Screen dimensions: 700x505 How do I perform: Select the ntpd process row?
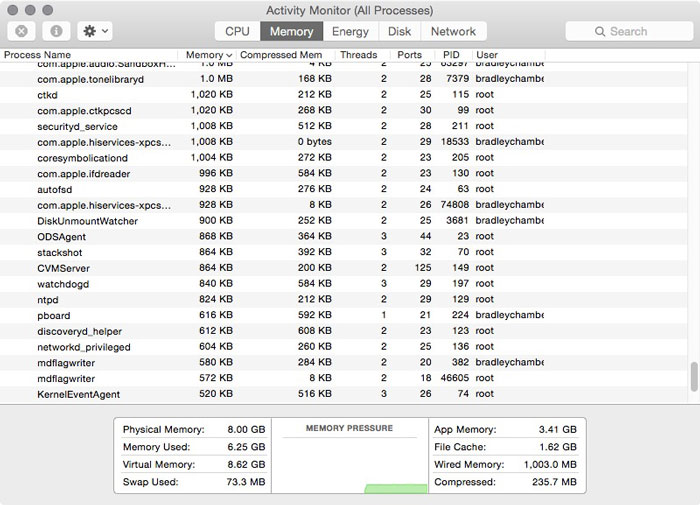[x=343, y=299]
